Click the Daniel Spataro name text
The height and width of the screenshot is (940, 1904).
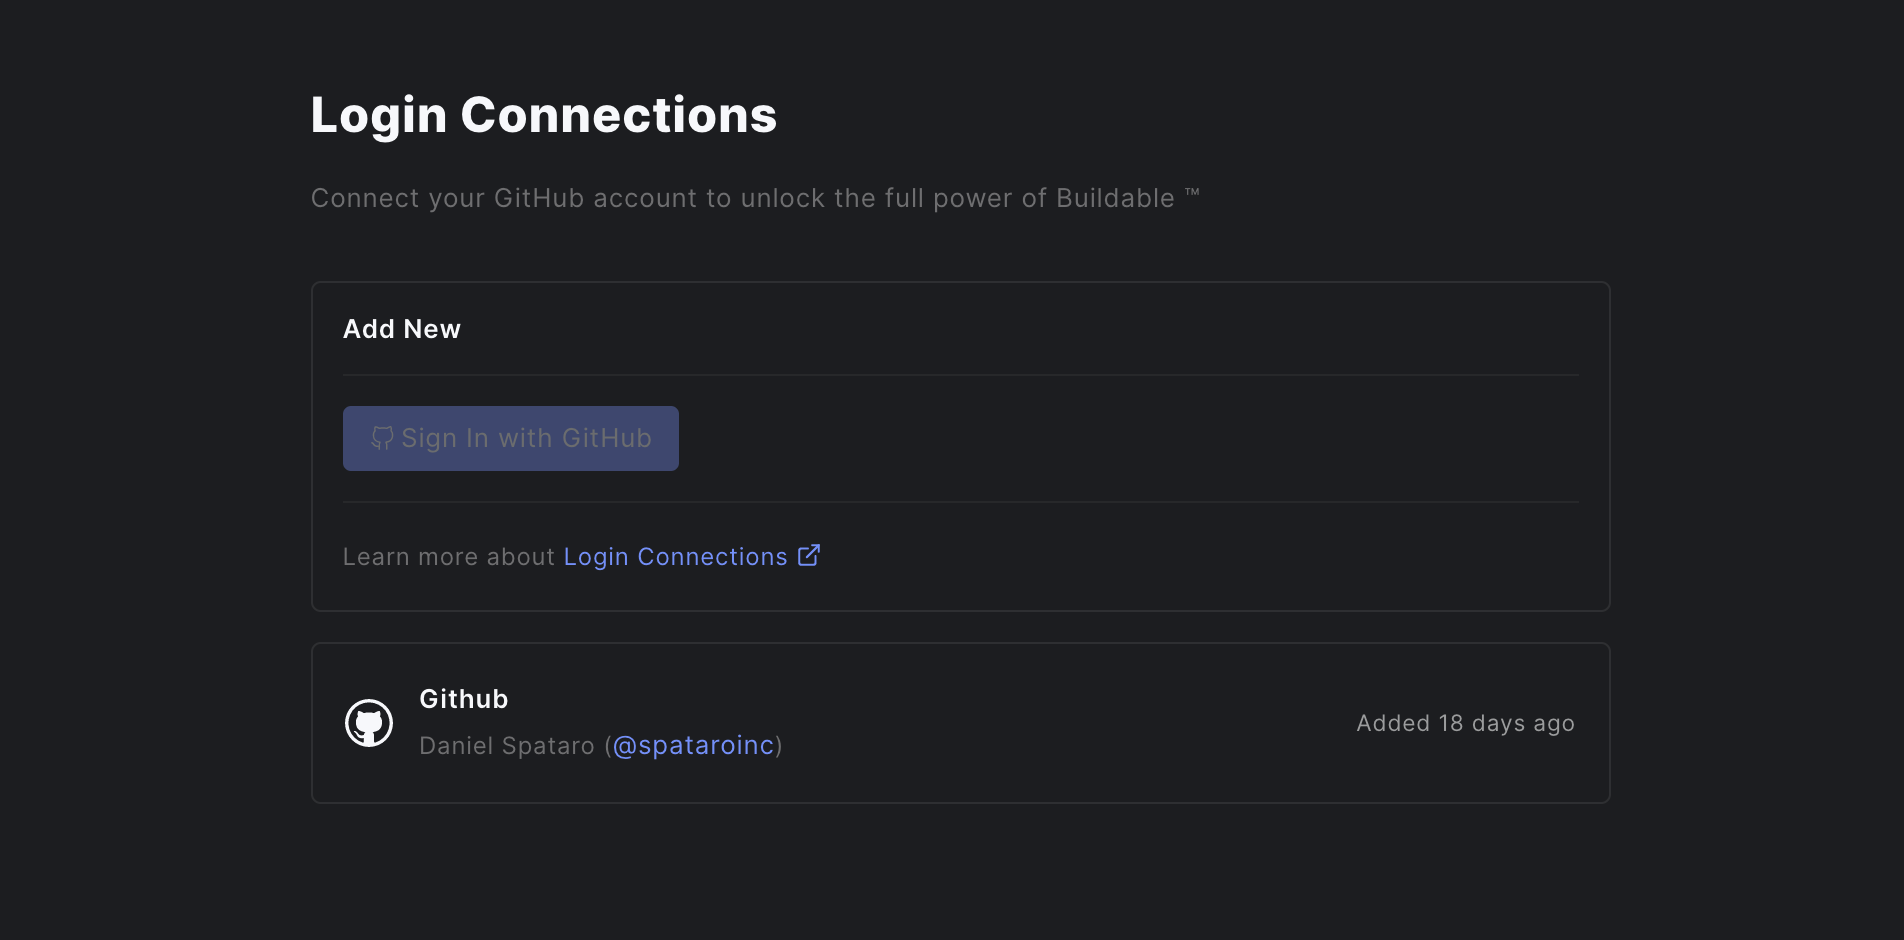pos(507,746)
